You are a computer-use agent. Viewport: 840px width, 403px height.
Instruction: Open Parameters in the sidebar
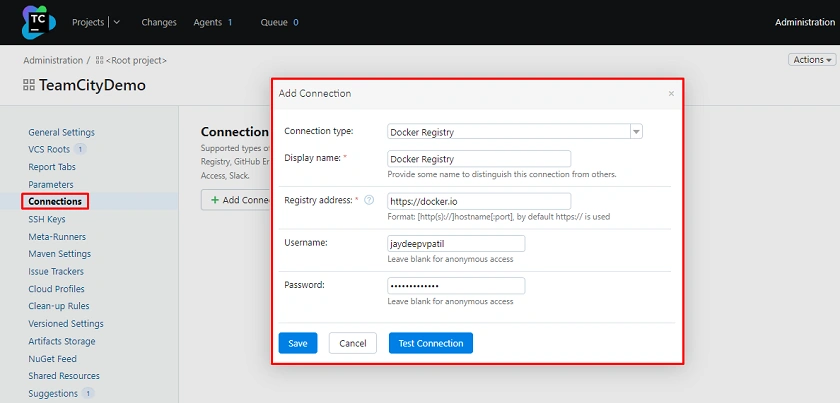click(x=51, y=184)
